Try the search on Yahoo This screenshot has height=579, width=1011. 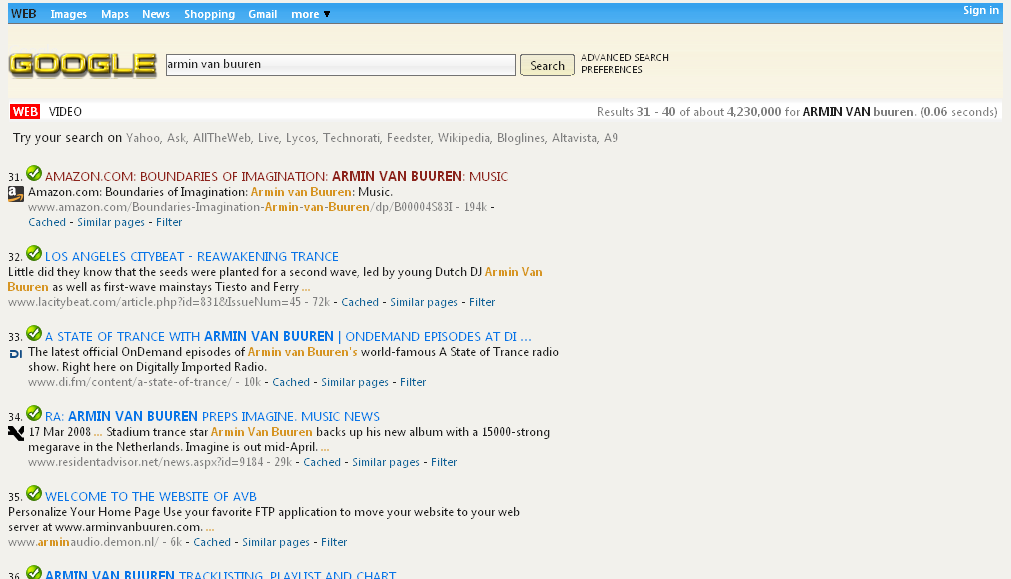tap(143, 138)
